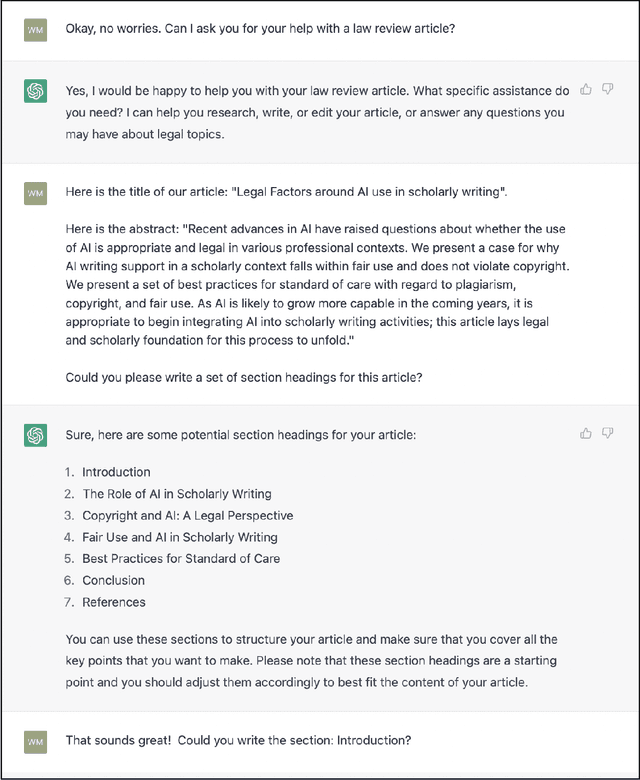The height and width of the screenshot is (780, 640).
Task: Select "Best Practices for Standard of Care" item
Action: 181,559
